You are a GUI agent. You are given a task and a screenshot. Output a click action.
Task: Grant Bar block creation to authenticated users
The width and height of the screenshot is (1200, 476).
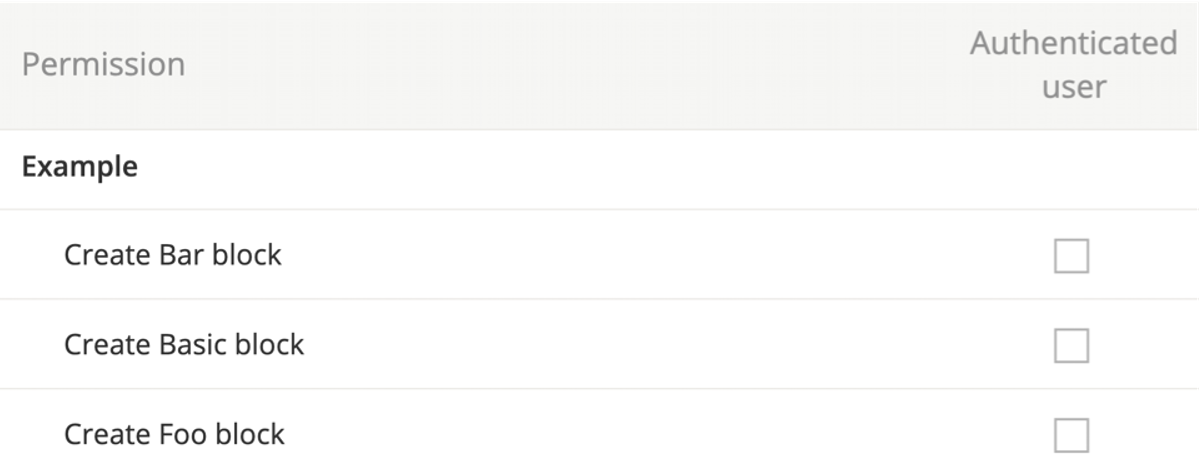pyautogui.click(x=1071, y=256)
